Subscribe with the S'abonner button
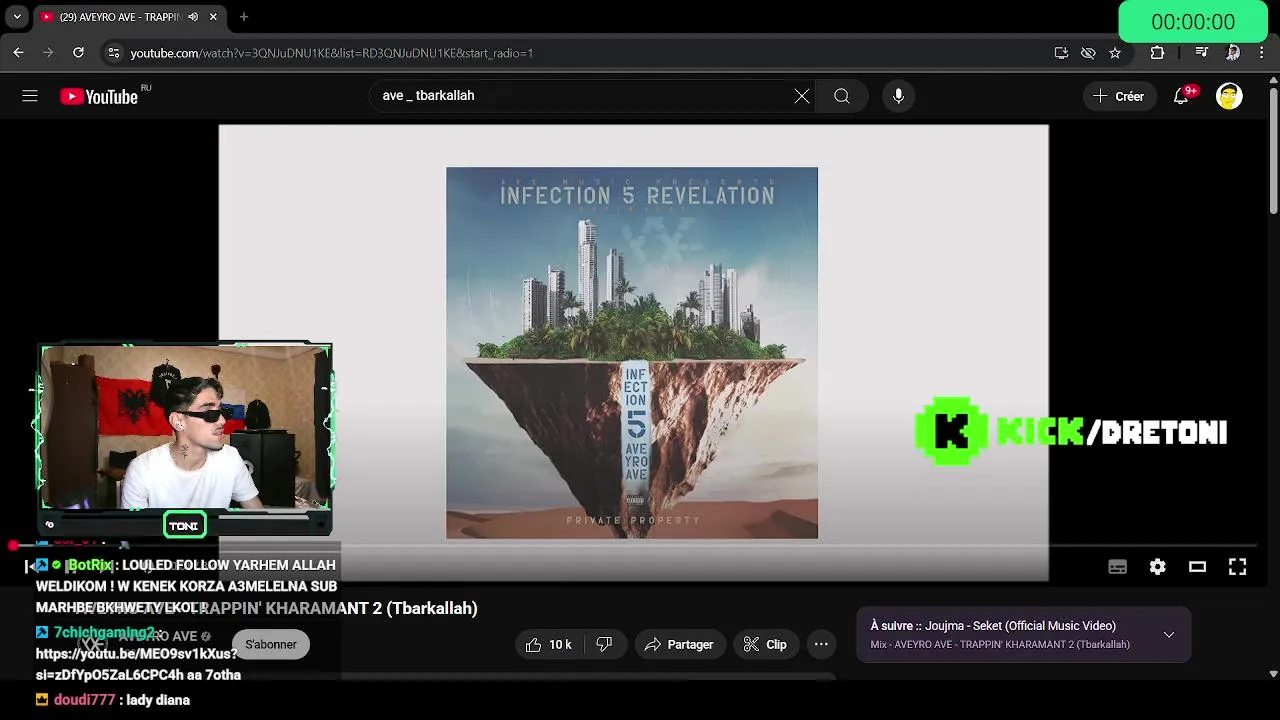Image resolution: width=1280 pixels, height=720 pixels. click(271, 645)
